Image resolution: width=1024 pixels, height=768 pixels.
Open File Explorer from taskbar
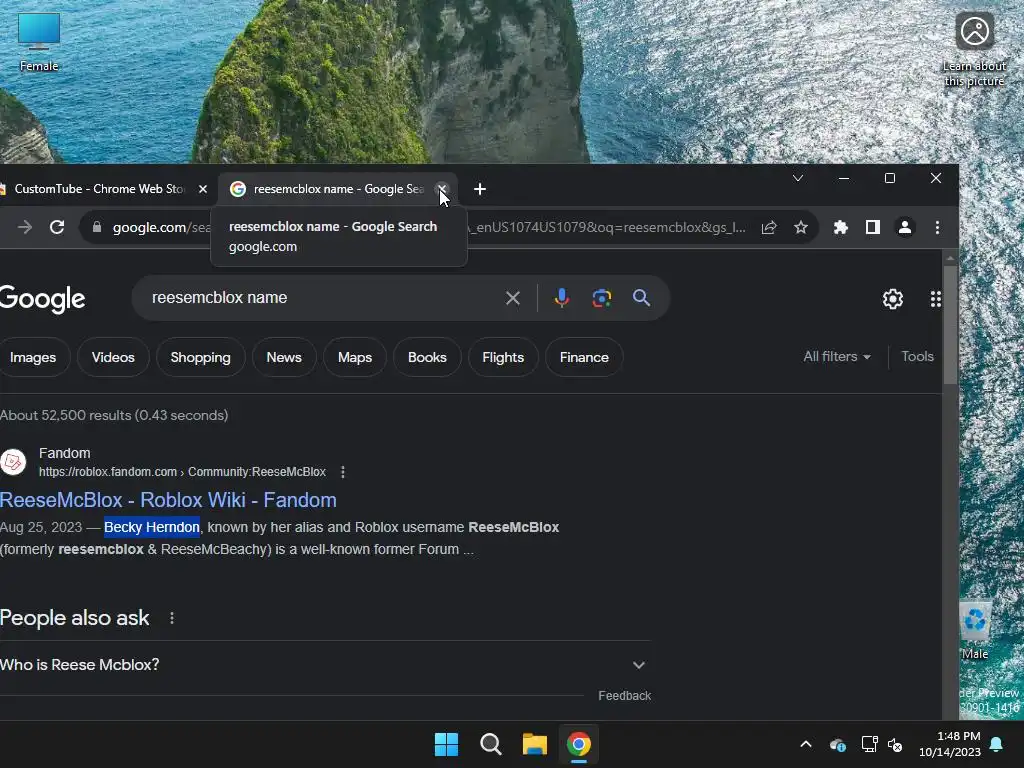point(534,744)
